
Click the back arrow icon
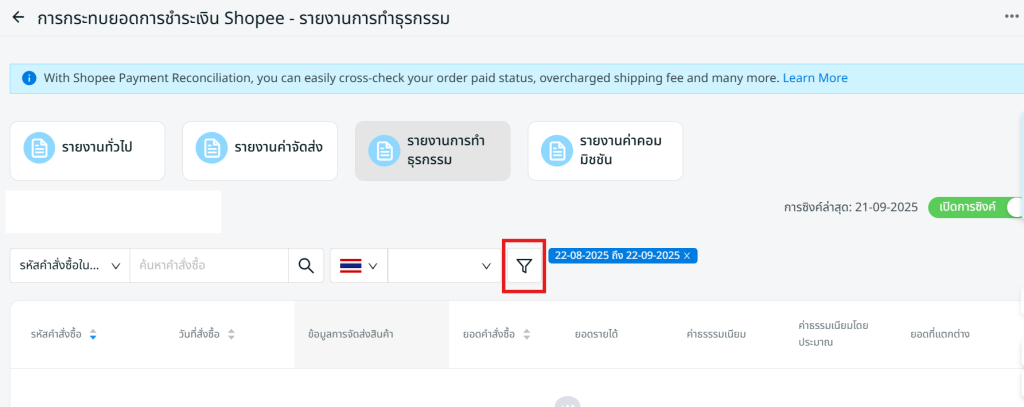(x=18, y=18)
